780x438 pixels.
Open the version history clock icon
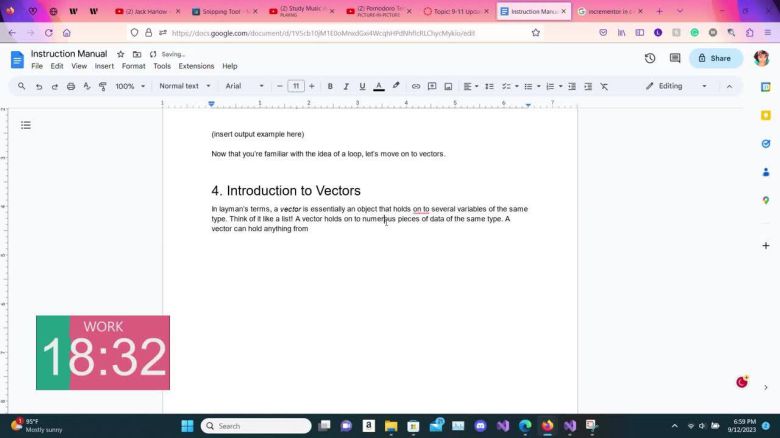(x=650, y=58)
